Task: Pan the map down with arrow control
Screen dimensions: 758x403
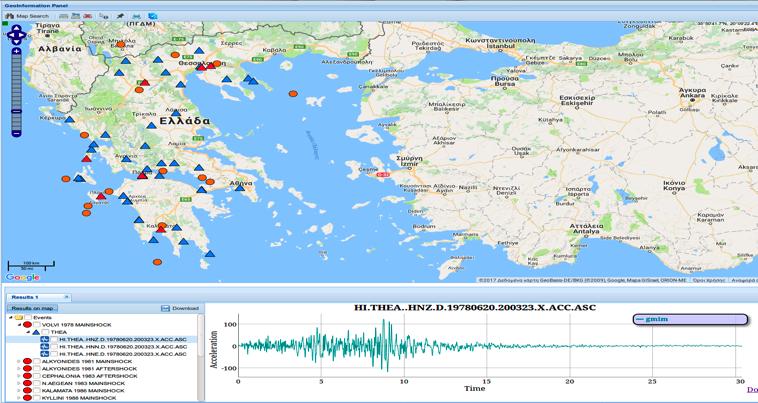Action: 16,42
